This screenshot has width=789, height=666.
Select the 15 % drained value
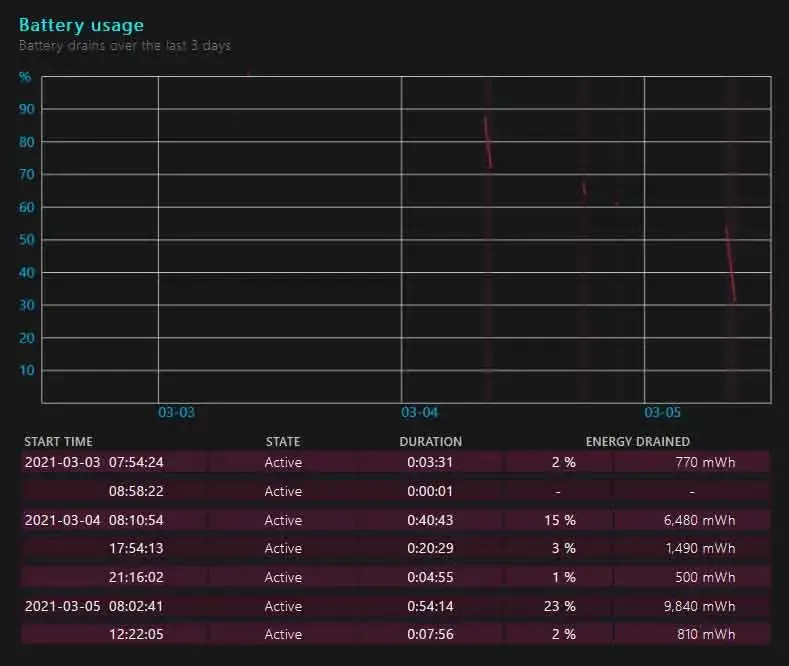pos(560,520)
